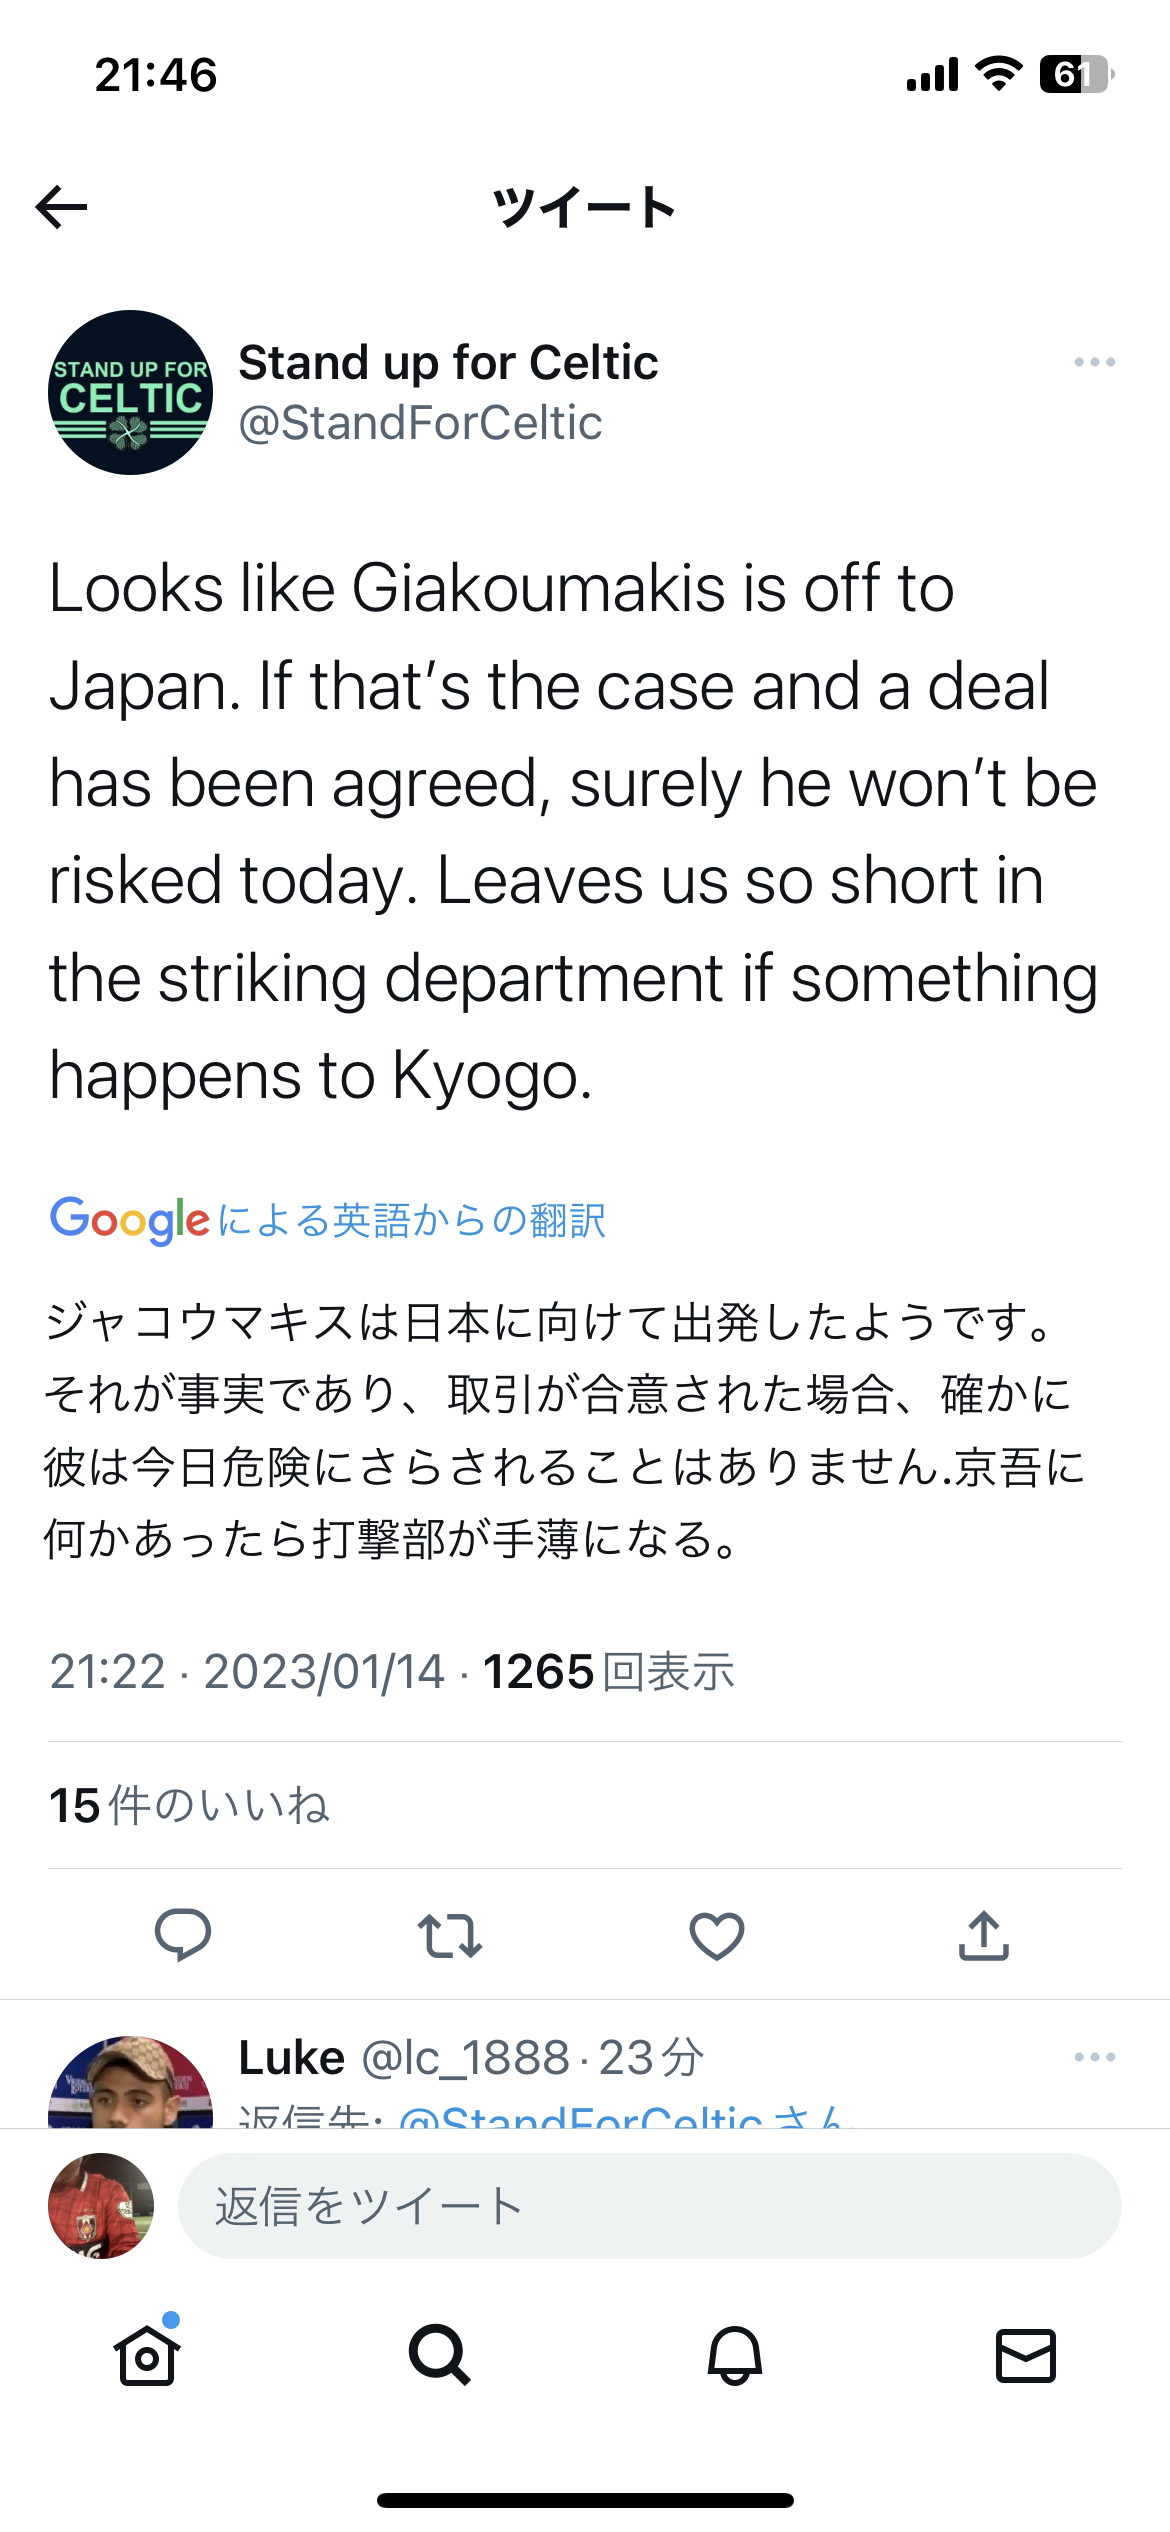
Task: Tap the 返信をツイート reply field
Action: click(648, 2206)
